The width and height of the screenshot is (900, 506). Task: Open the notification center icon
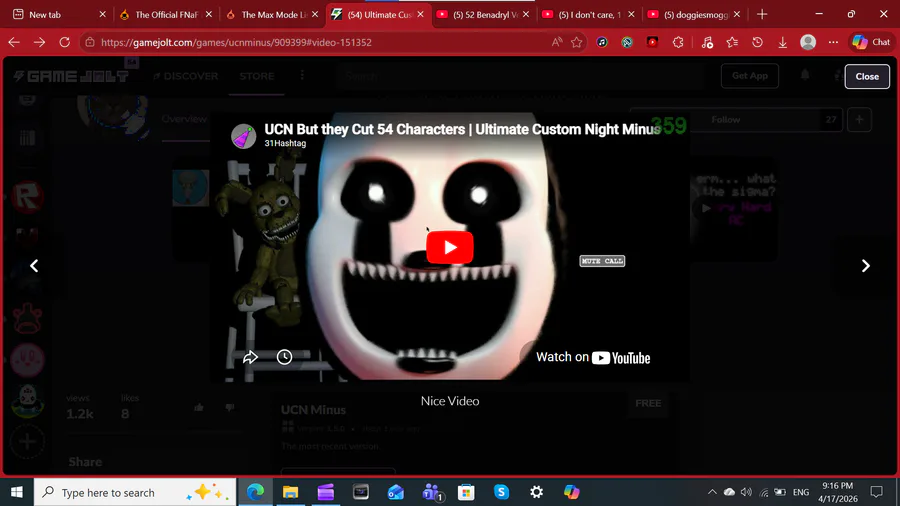pos(876,492)
